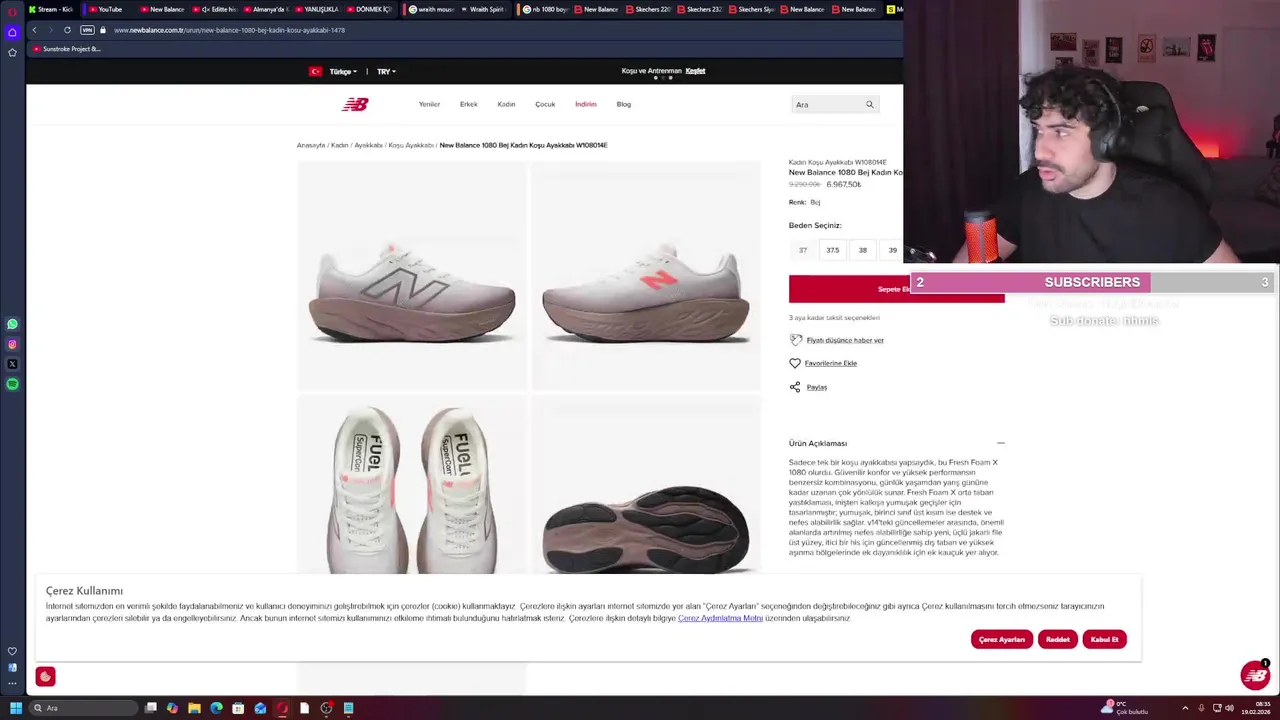Open Instagram in Opera sidebar
This screenshot has height=720, width=1280.
point(12,344)
